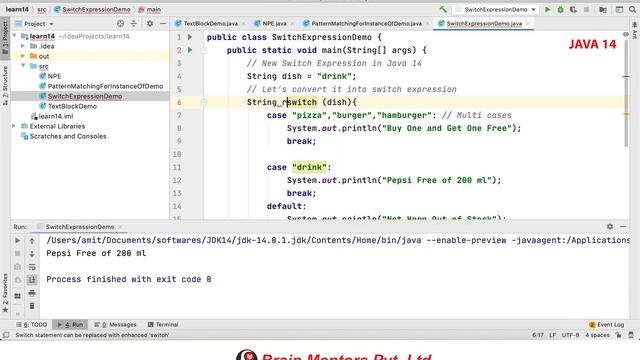Viewport: 640px width, 360px height.
Task: Toggle scroll to end in Run console
Action: pos(32,280)
